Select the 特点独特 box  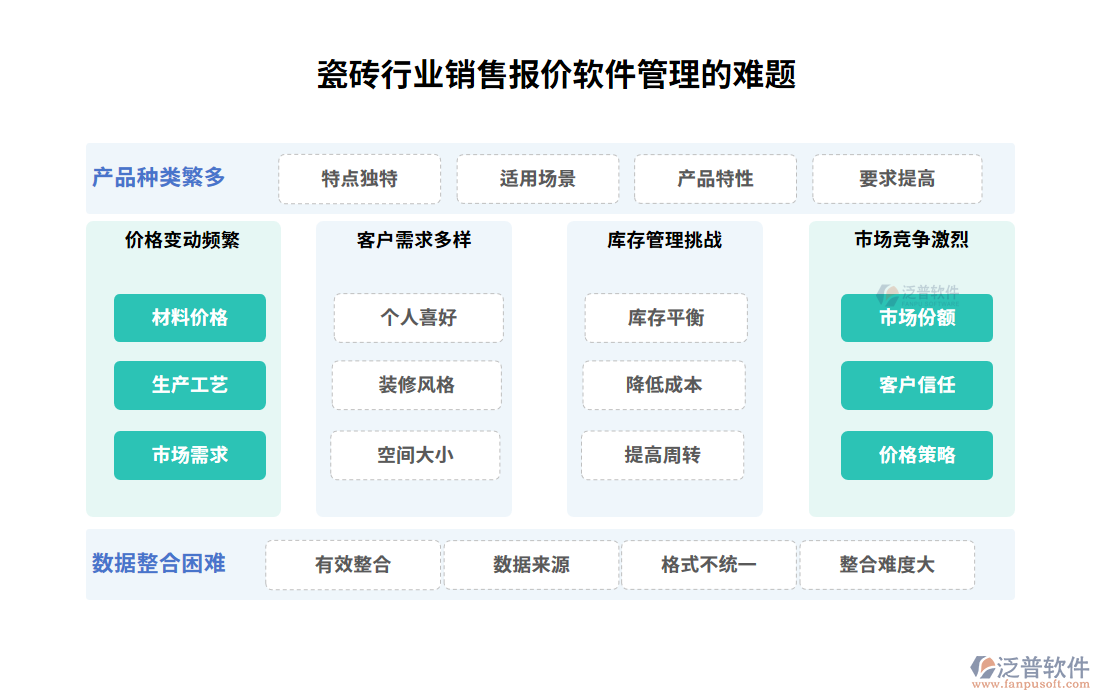[x=359, y=179]
